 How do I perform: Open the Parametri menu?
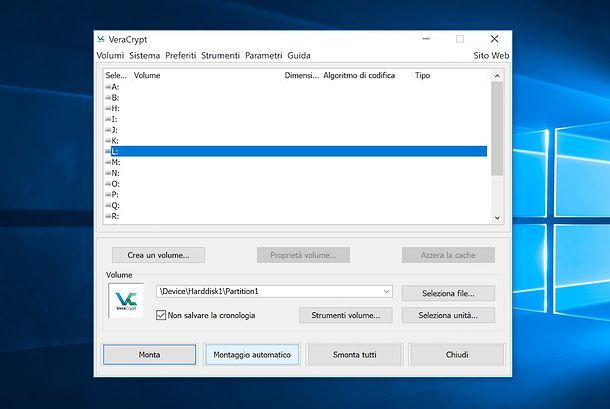coord(263,55)
